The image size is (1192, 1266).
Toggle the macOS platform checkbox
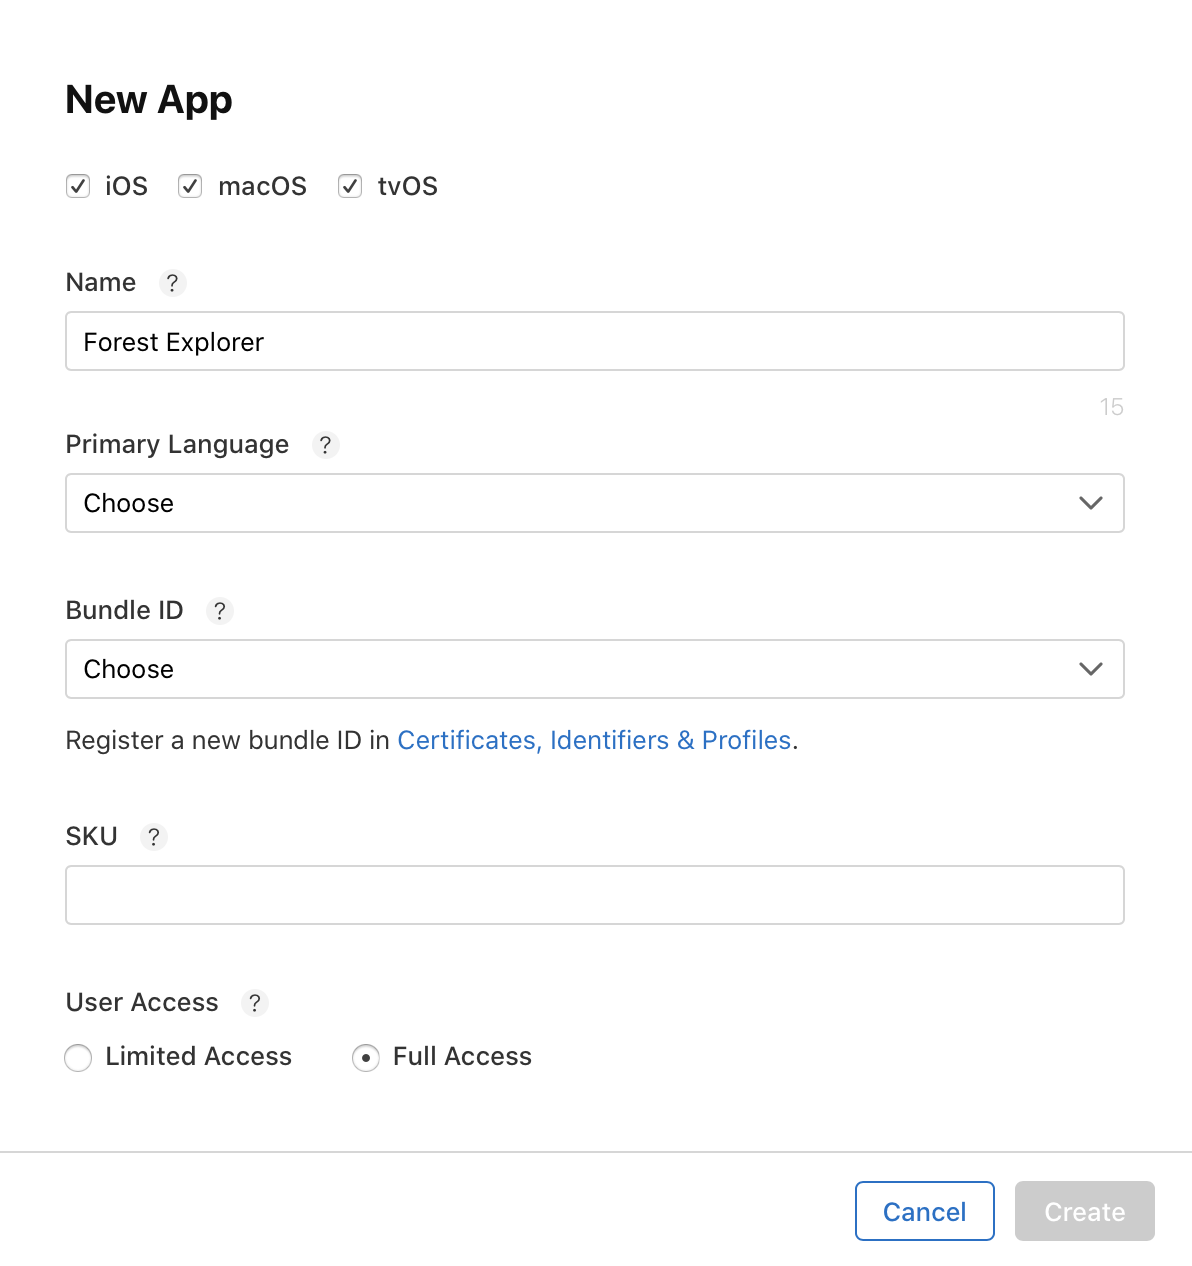pos(190,186)
